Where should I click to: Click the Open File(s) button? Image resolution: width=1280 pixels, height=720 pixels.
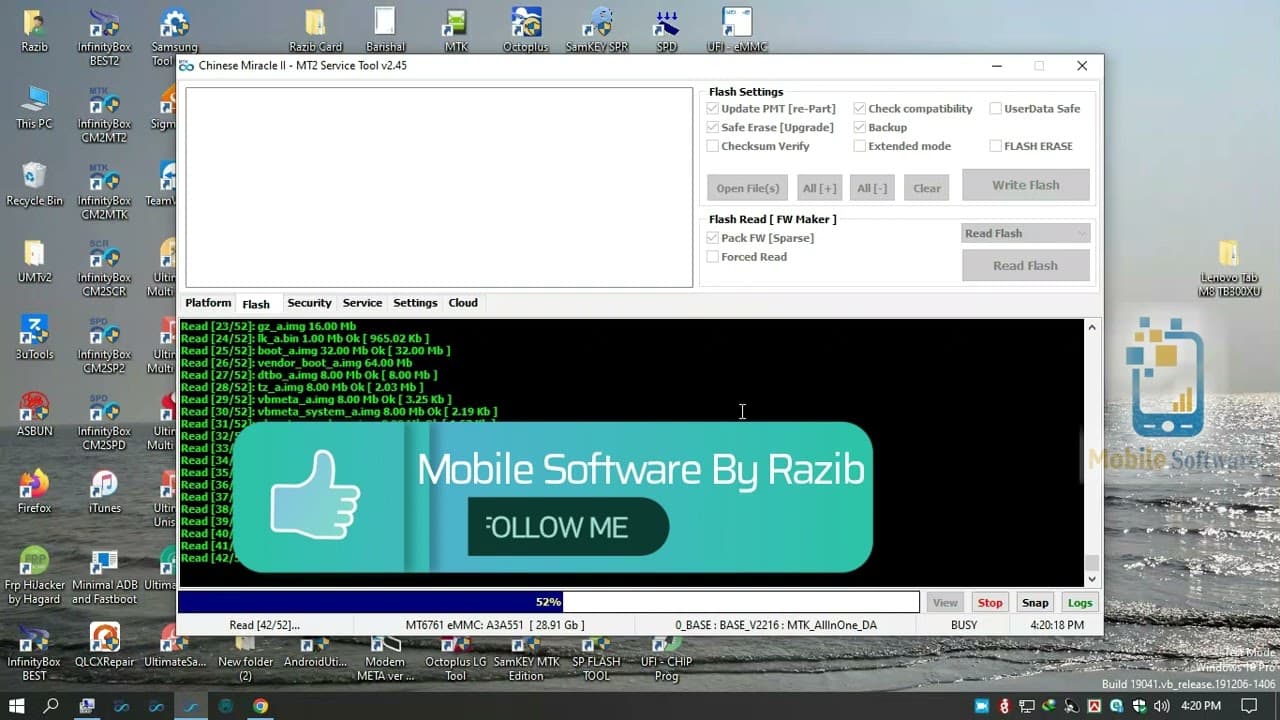747,188
